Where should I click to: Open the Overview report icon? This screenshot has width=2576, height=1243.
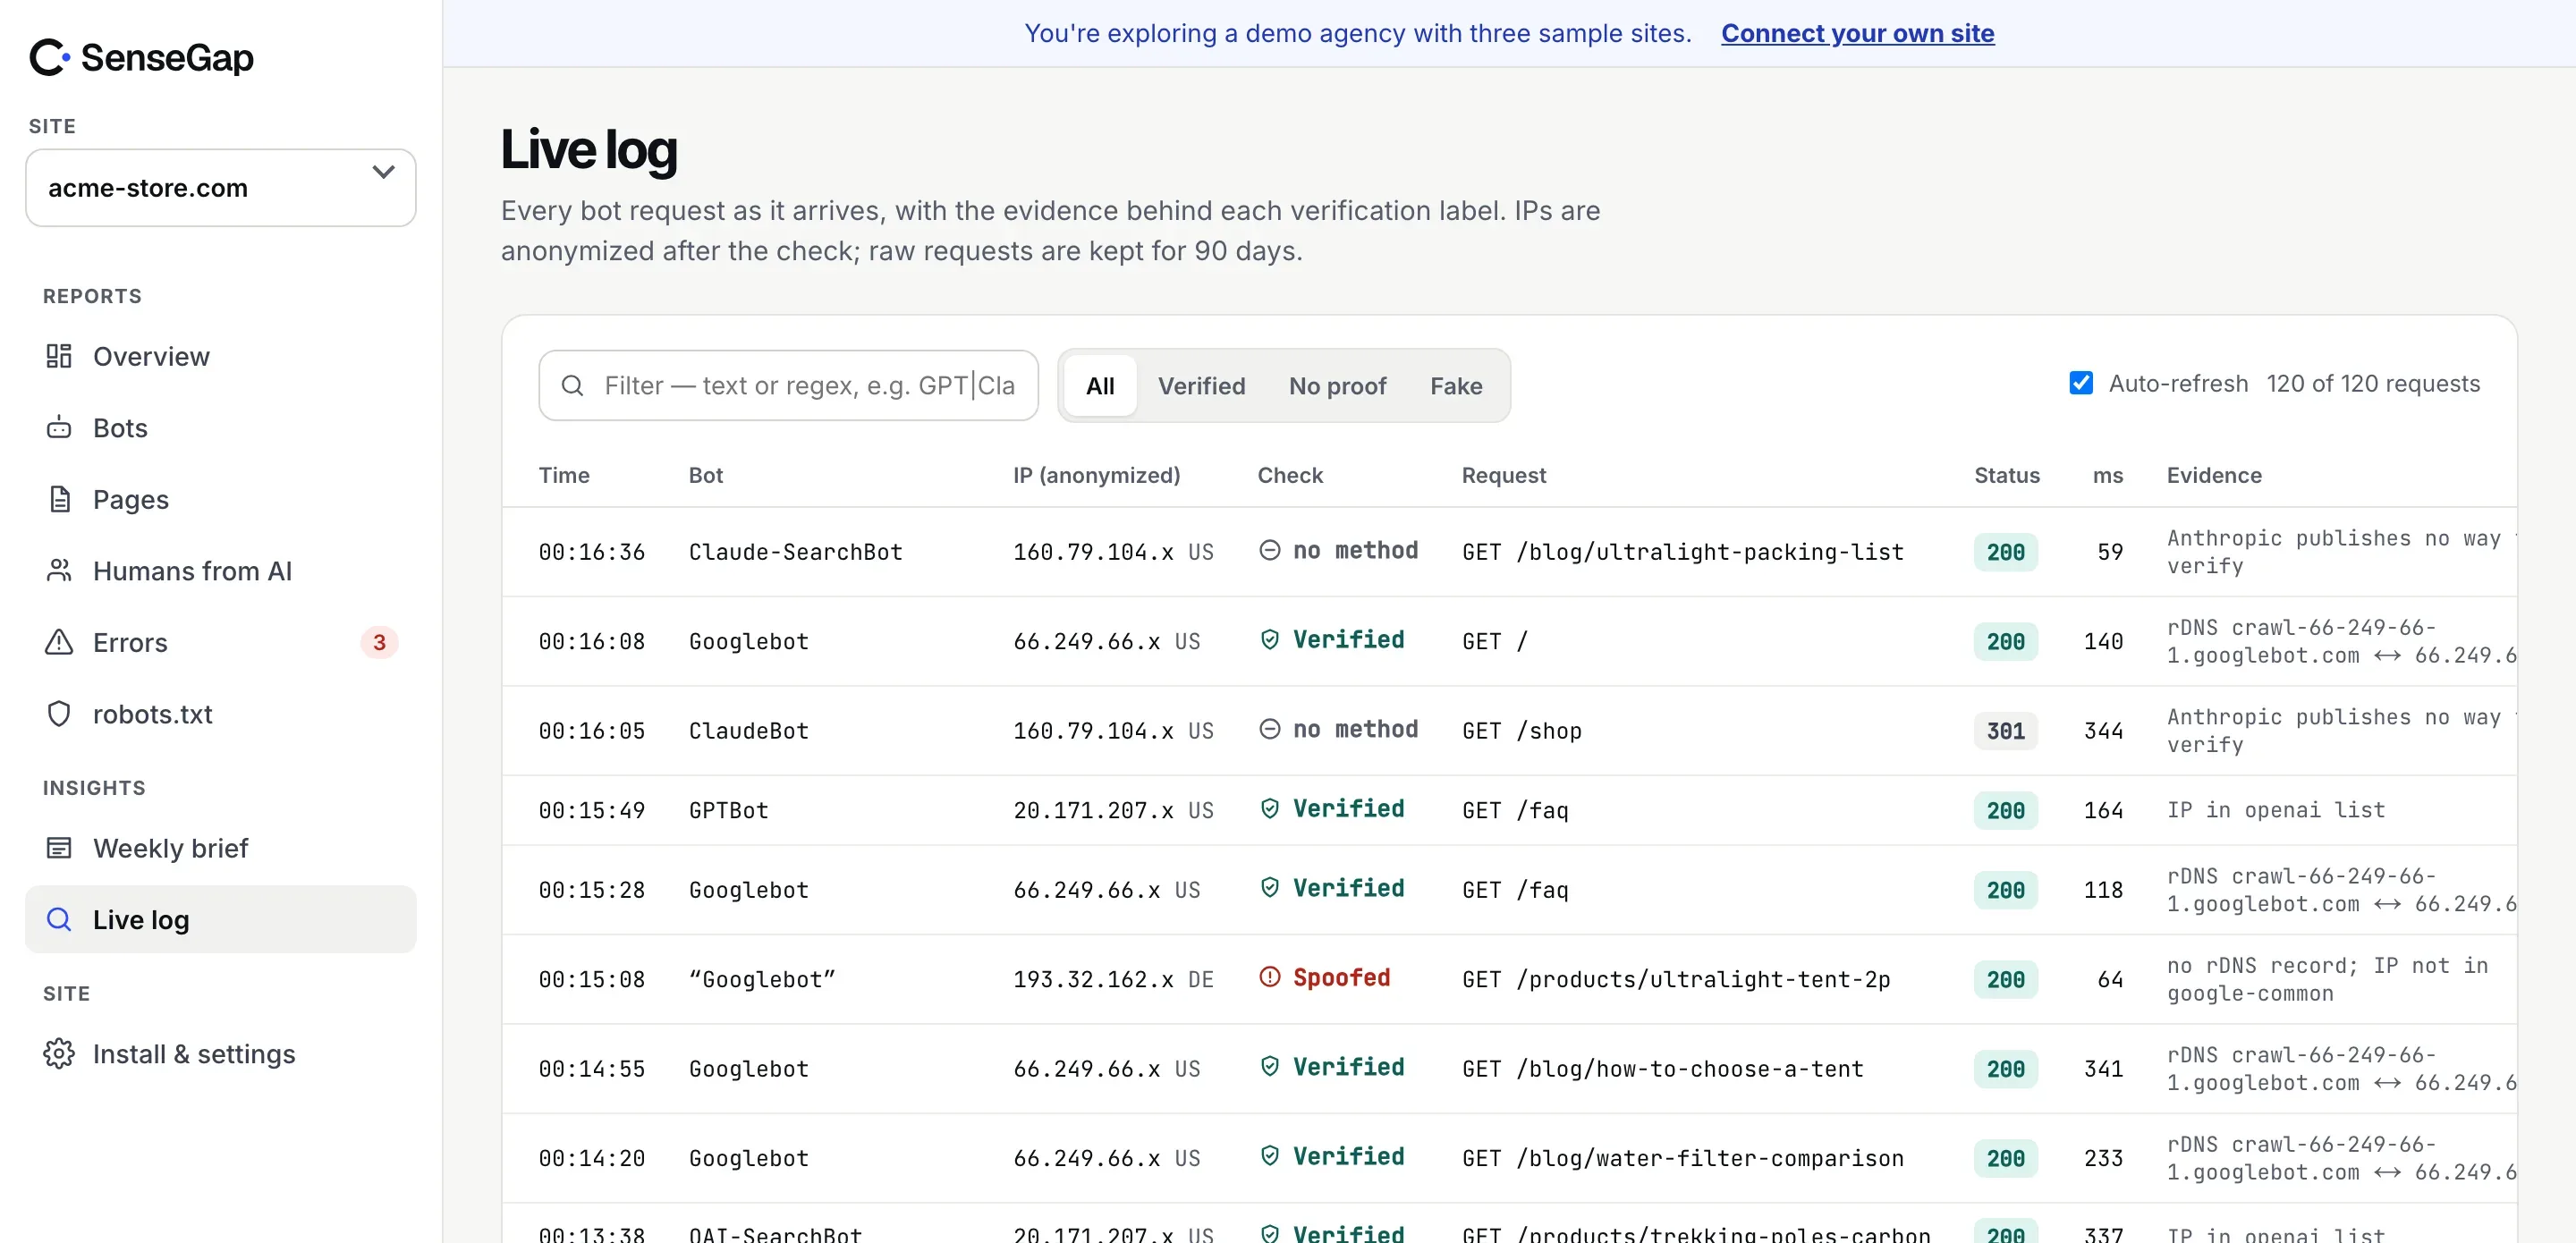59,356
